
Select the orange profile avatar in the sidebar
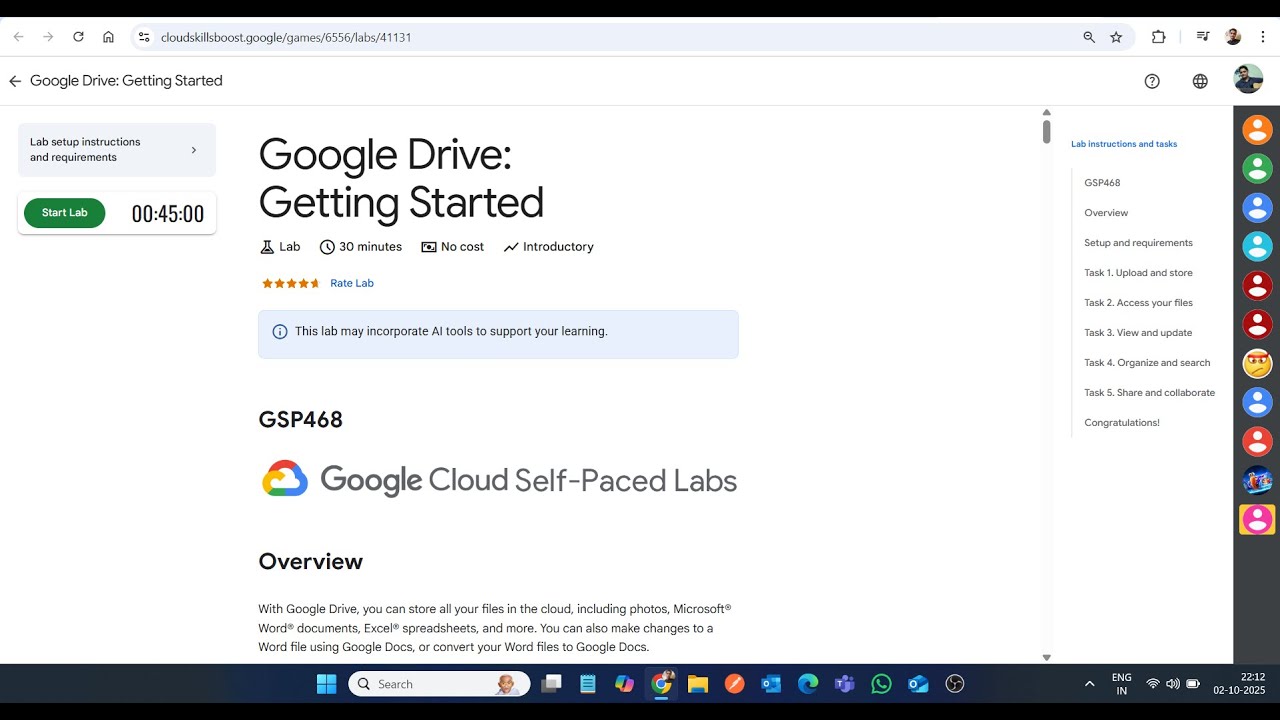coord(1257,130)
